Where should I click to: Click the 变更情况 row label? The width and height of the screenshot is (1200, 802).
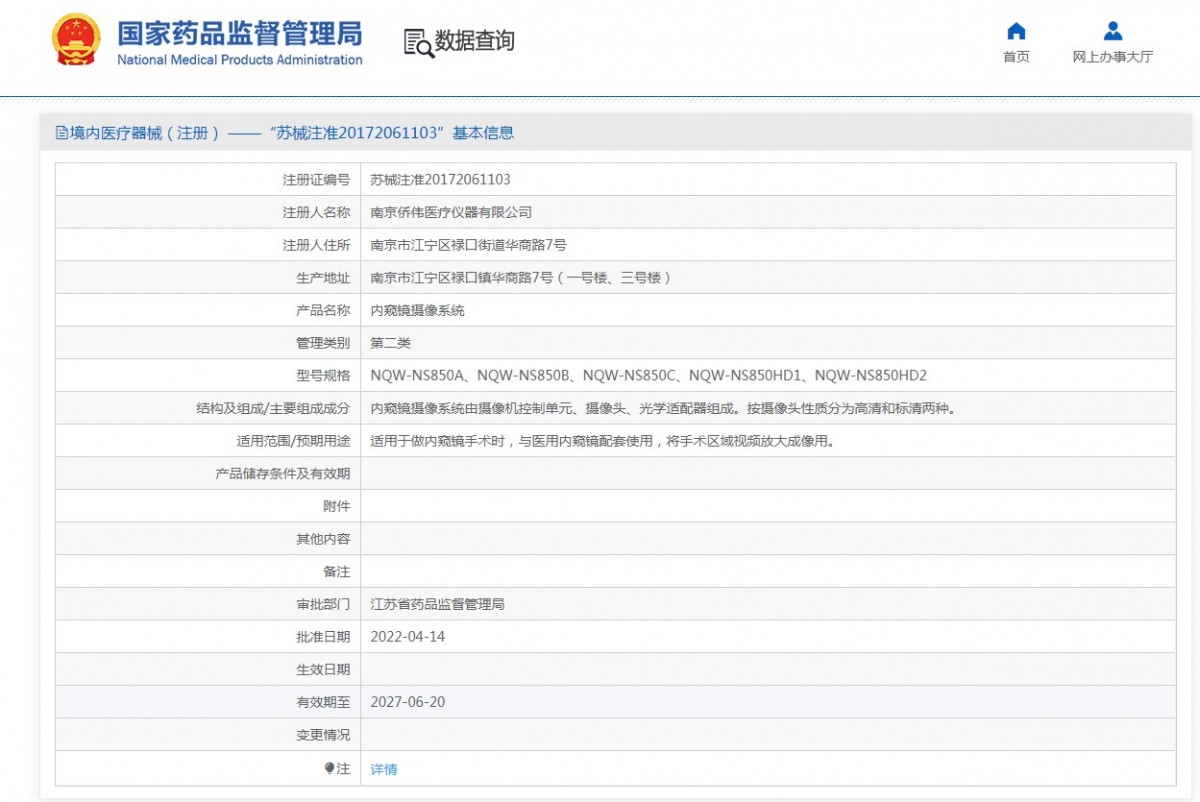pyautogui.click(x=323, y=735)
